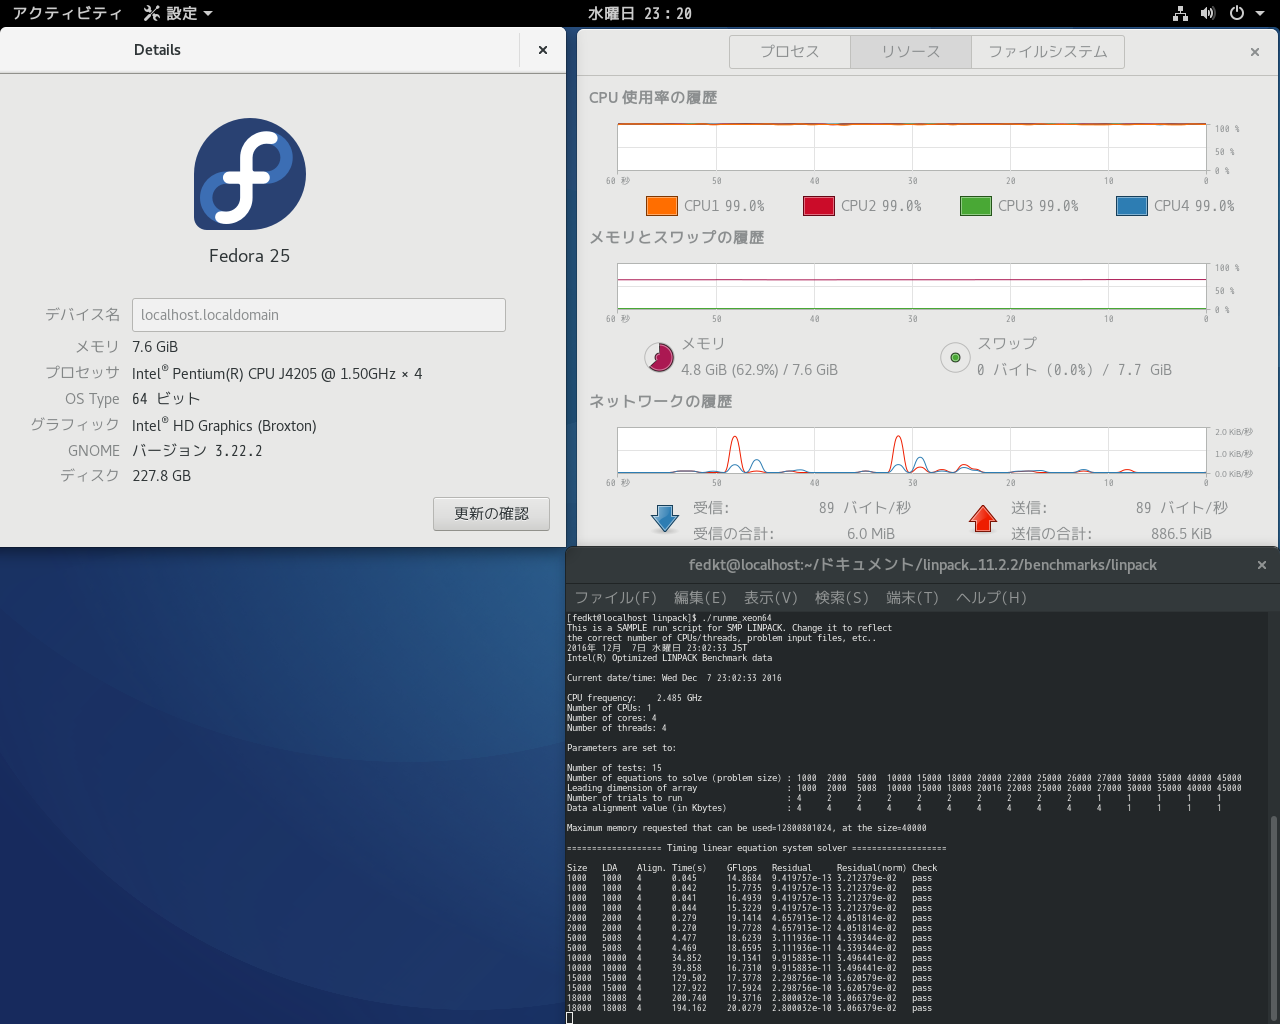The width and height of the screenshot is (1280, 1024).
Task: Click the blue receiving down-arrow icon
Action: [665, 518]
